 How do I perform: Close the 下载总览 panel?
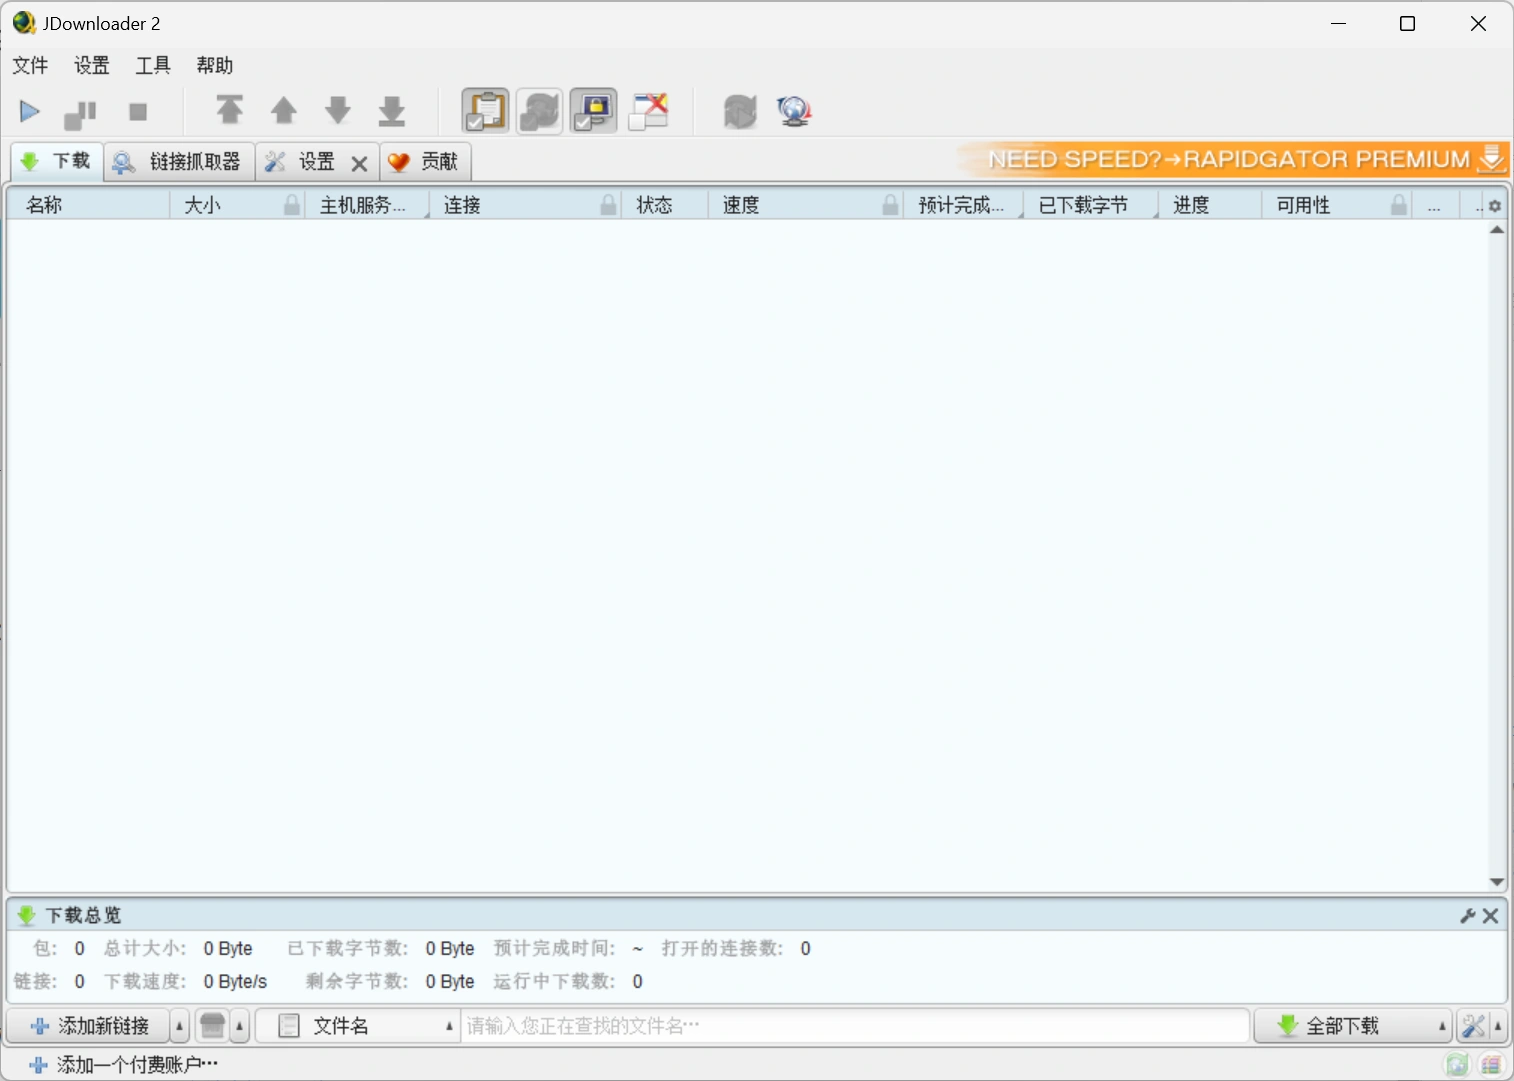click(x=1491, y=916)
